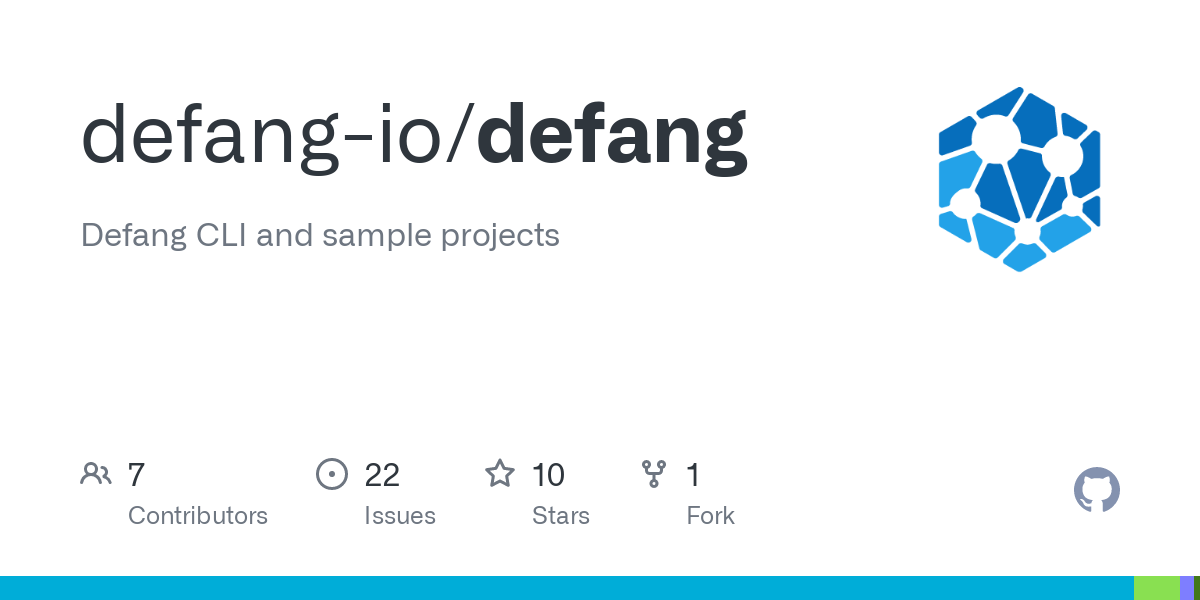1200x600 pixels.
Task: Open the GitHub Octocat logo
Action: click(x=1096, y=490)
